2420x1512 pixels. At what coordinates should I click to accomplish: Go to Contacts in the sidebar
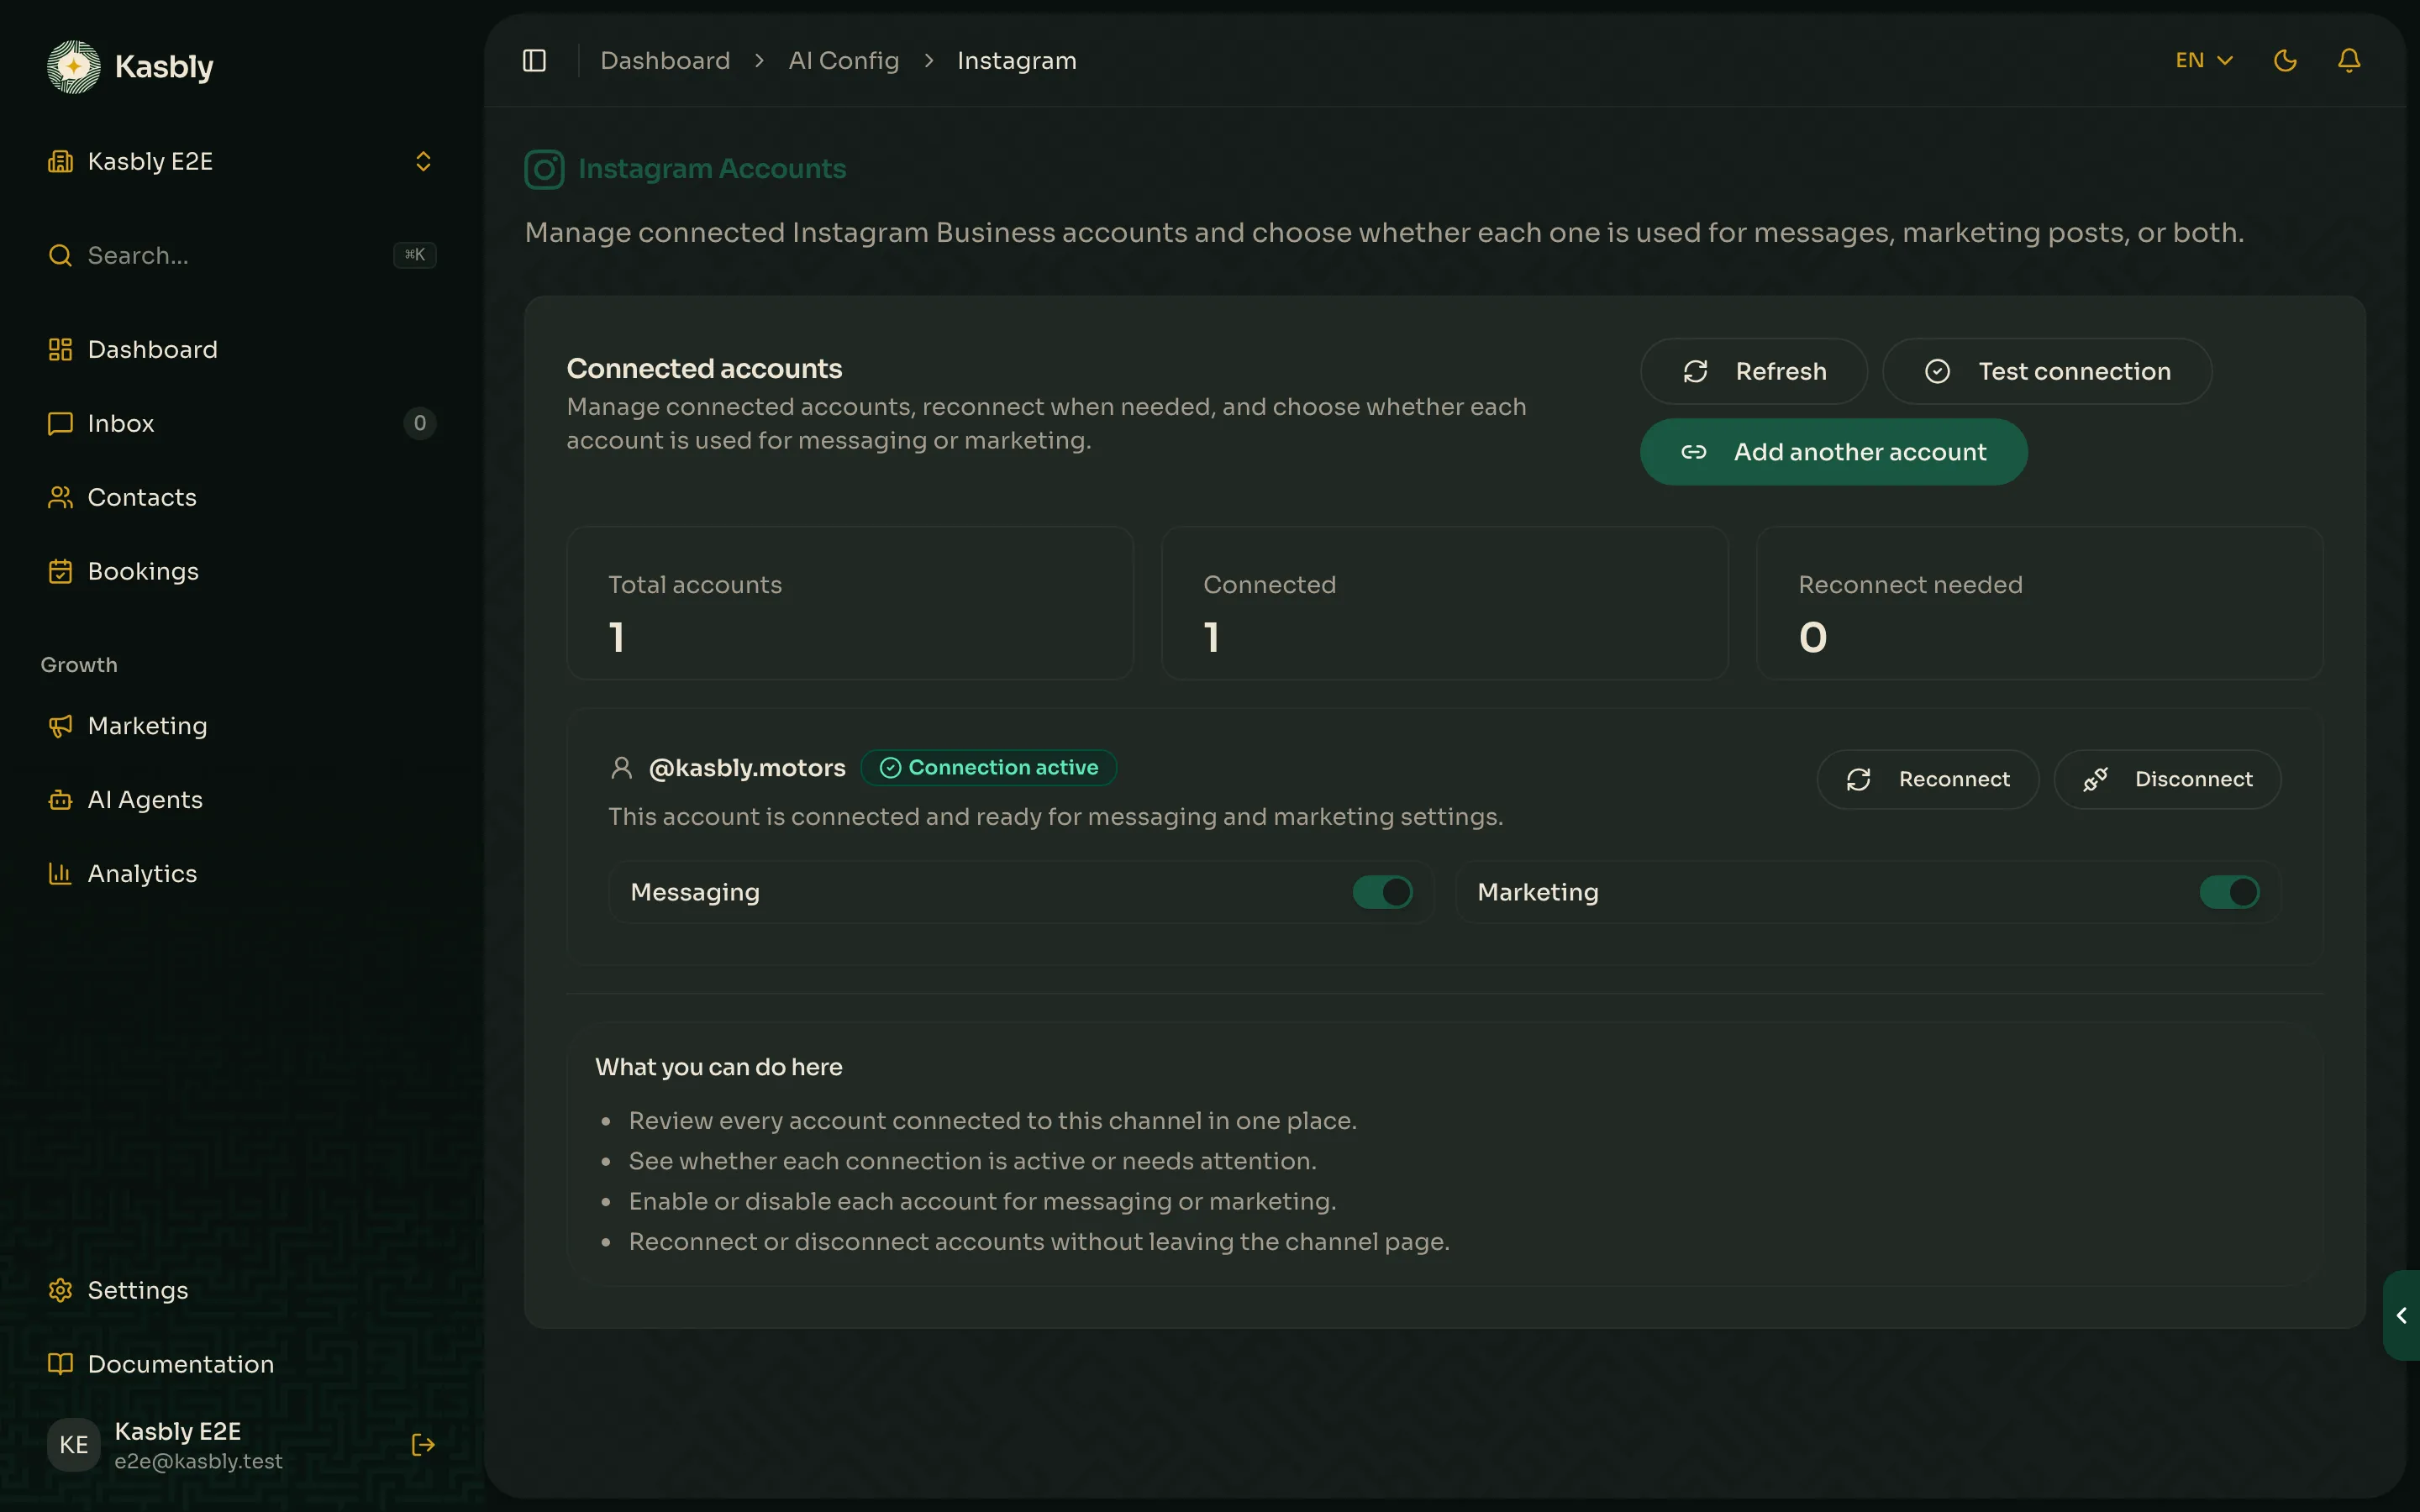242,497
